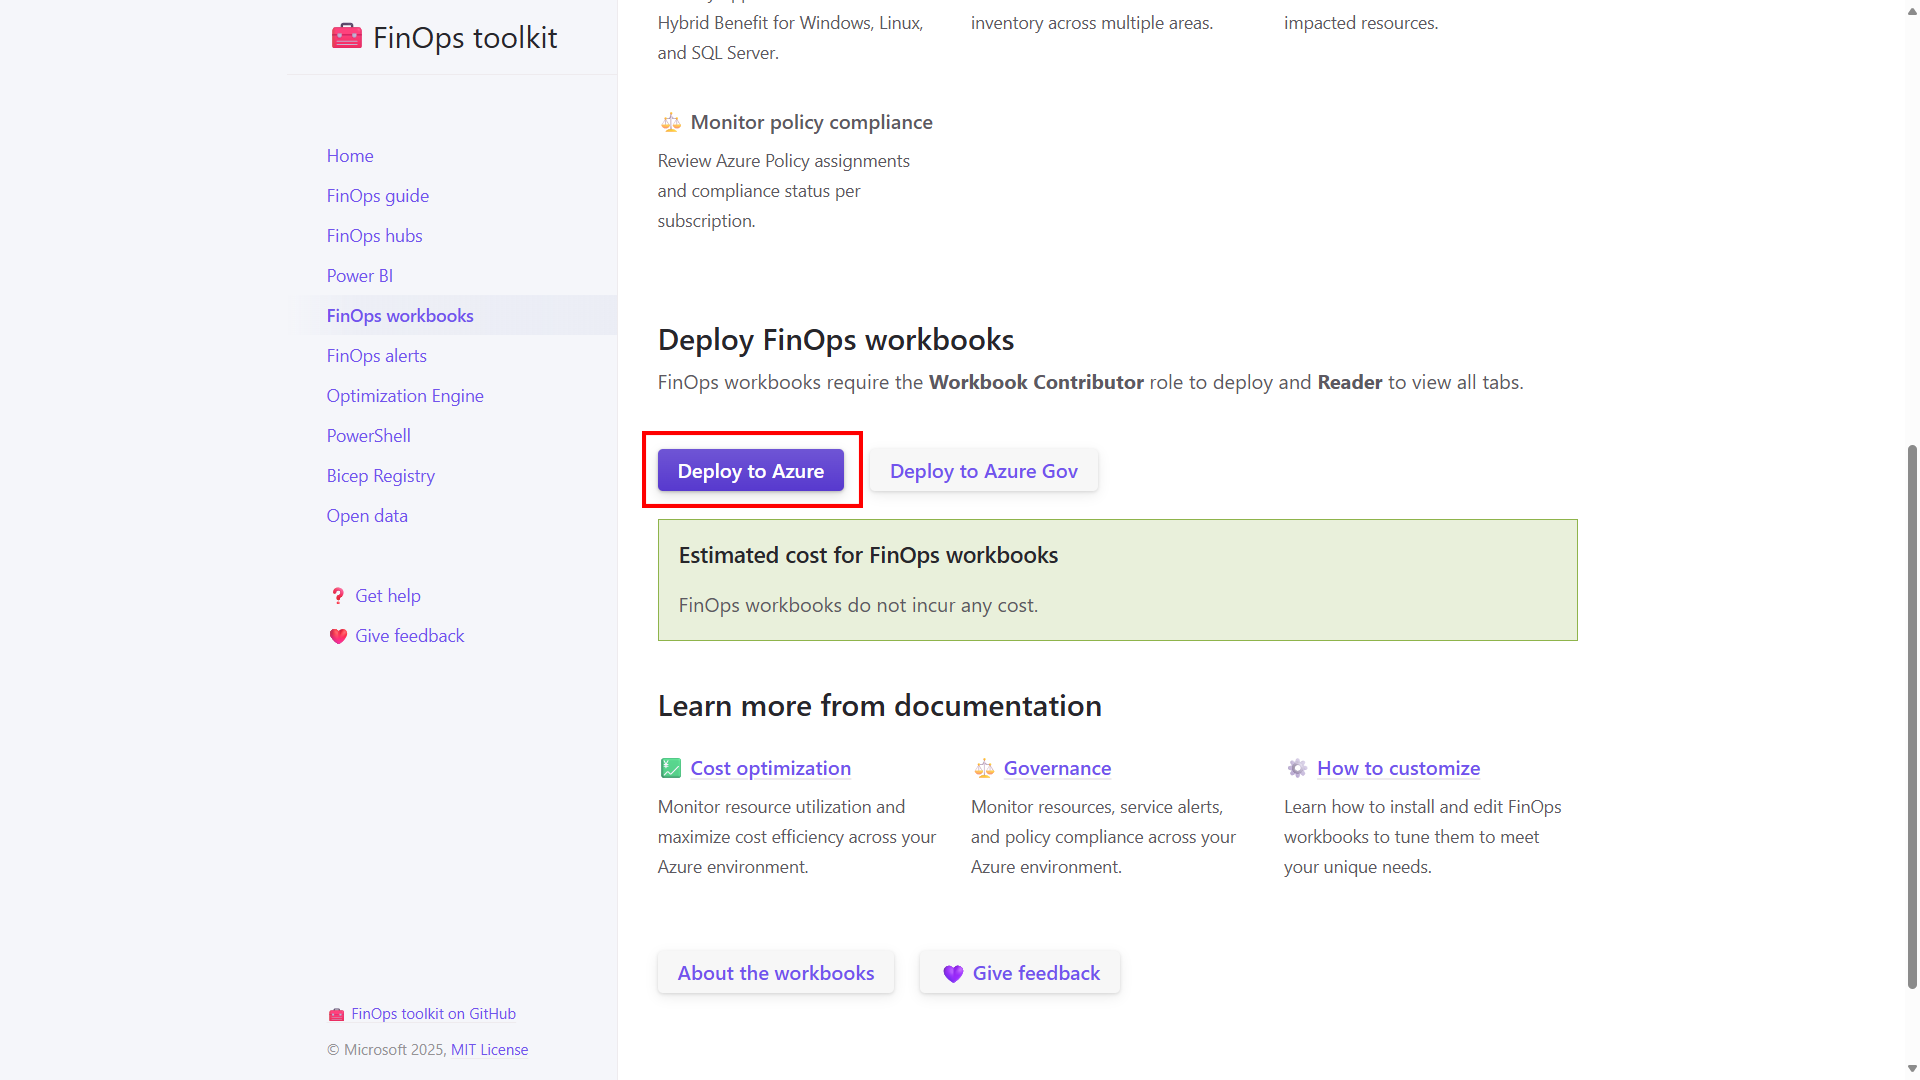Viewport: 1920px width, 1080px height.
Task: Click the FinOps toolkit toolbox logo icon
Action: [x=346, y=37]
